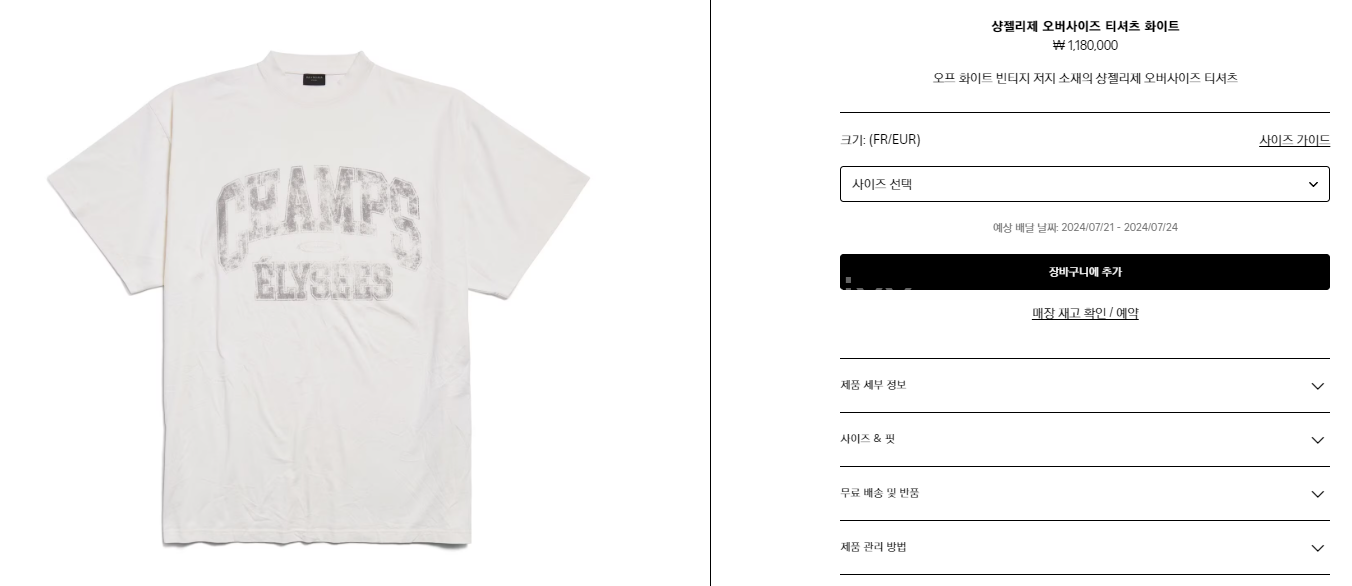
Task: Click the chevron beside 사이즈 & 핏
Action: click(x=1317, y=440)
